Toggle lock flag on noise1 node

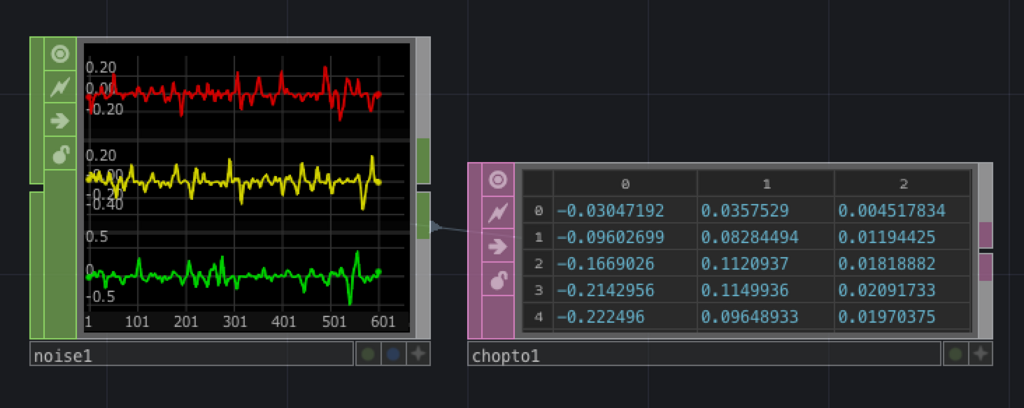point(60,153)
